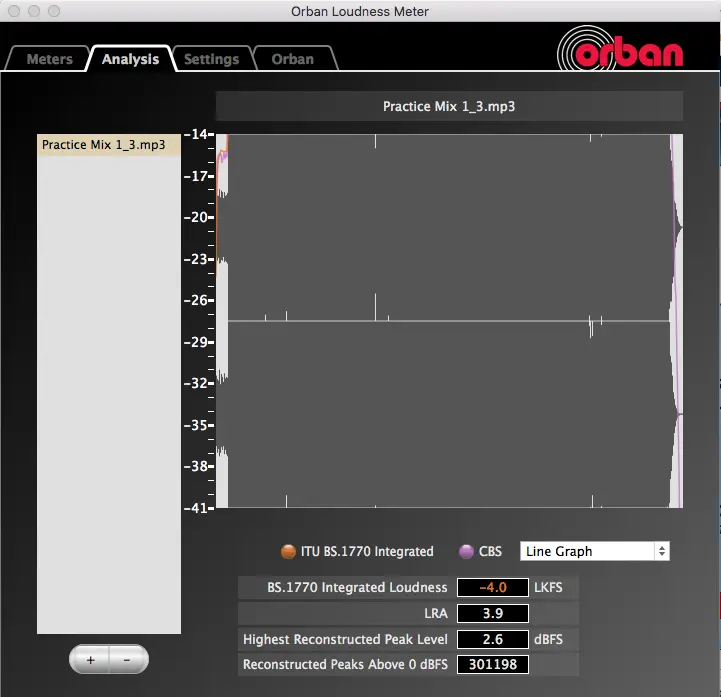The image size is (721, 697).
Task: Close the Orban Loudness Meter window
Action: tap(14, 11)
